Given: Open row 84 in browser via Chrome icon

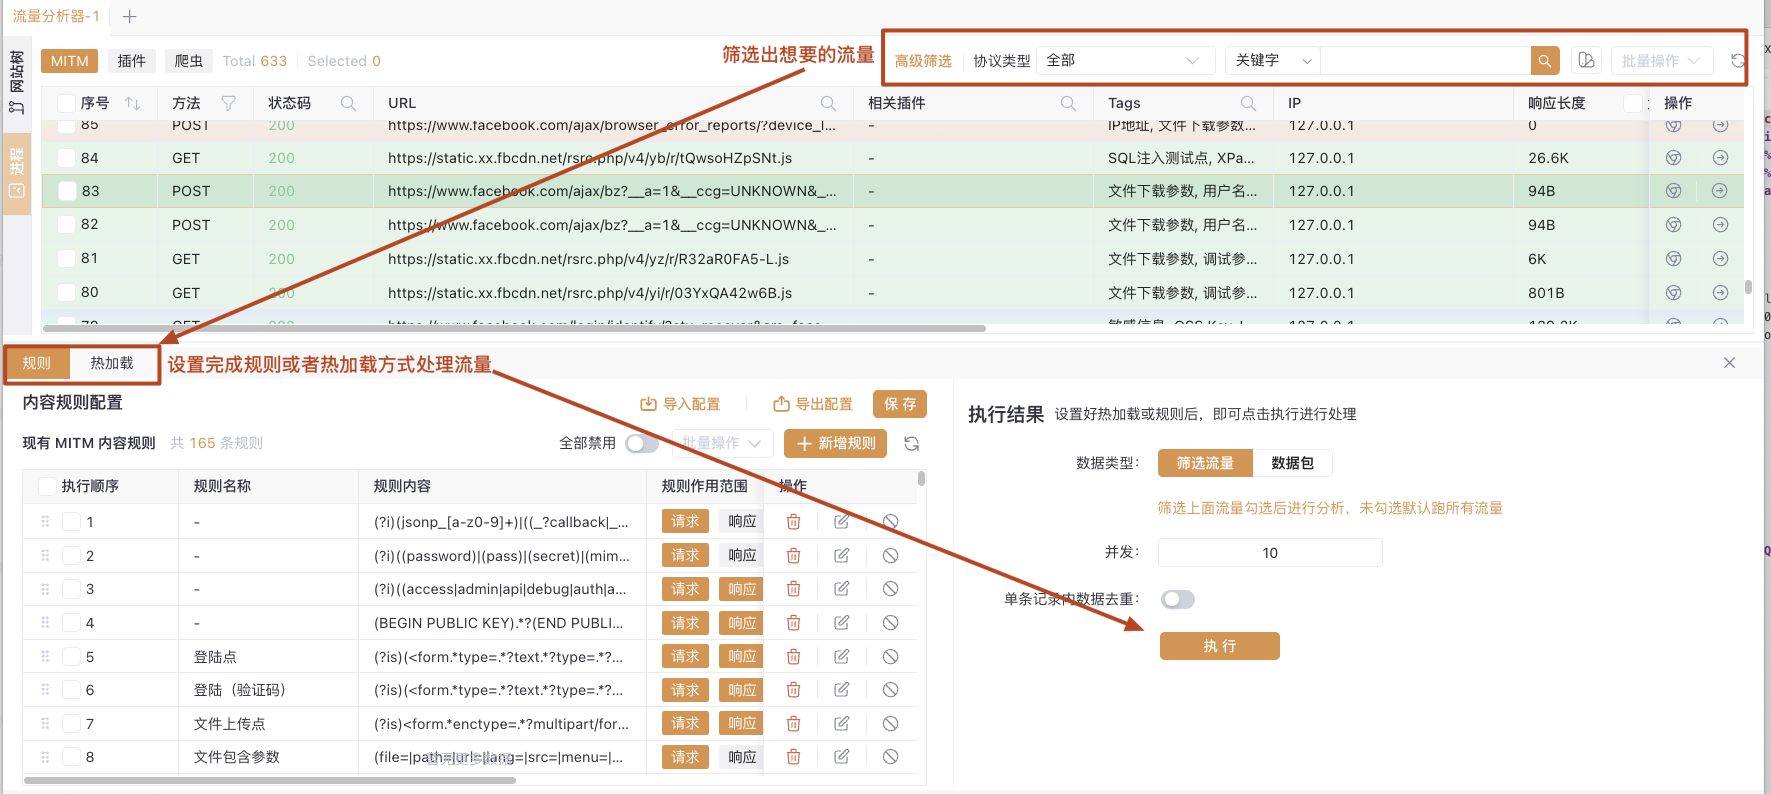Looking at the screenshot, I should coord(1673,158).
